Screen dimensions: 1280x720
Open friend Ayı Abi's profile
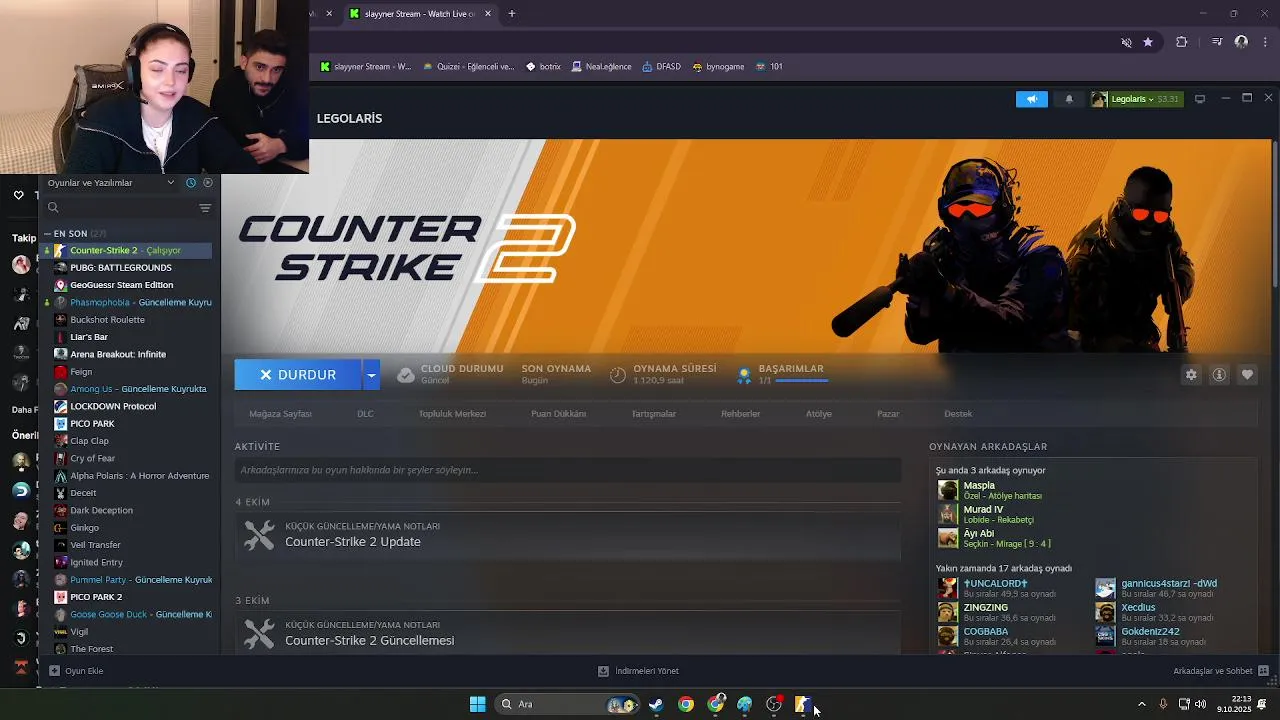coord(979,534)
